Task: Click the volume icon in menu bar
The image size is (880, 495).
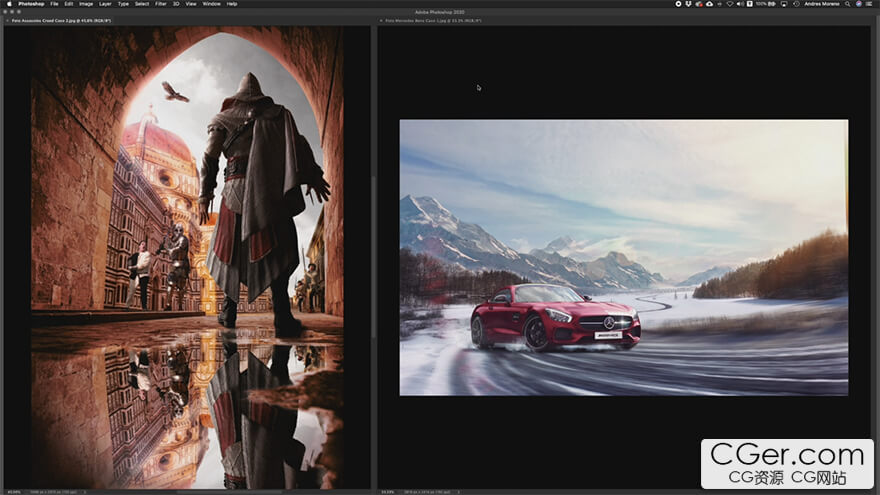Action: pos(740,4)
